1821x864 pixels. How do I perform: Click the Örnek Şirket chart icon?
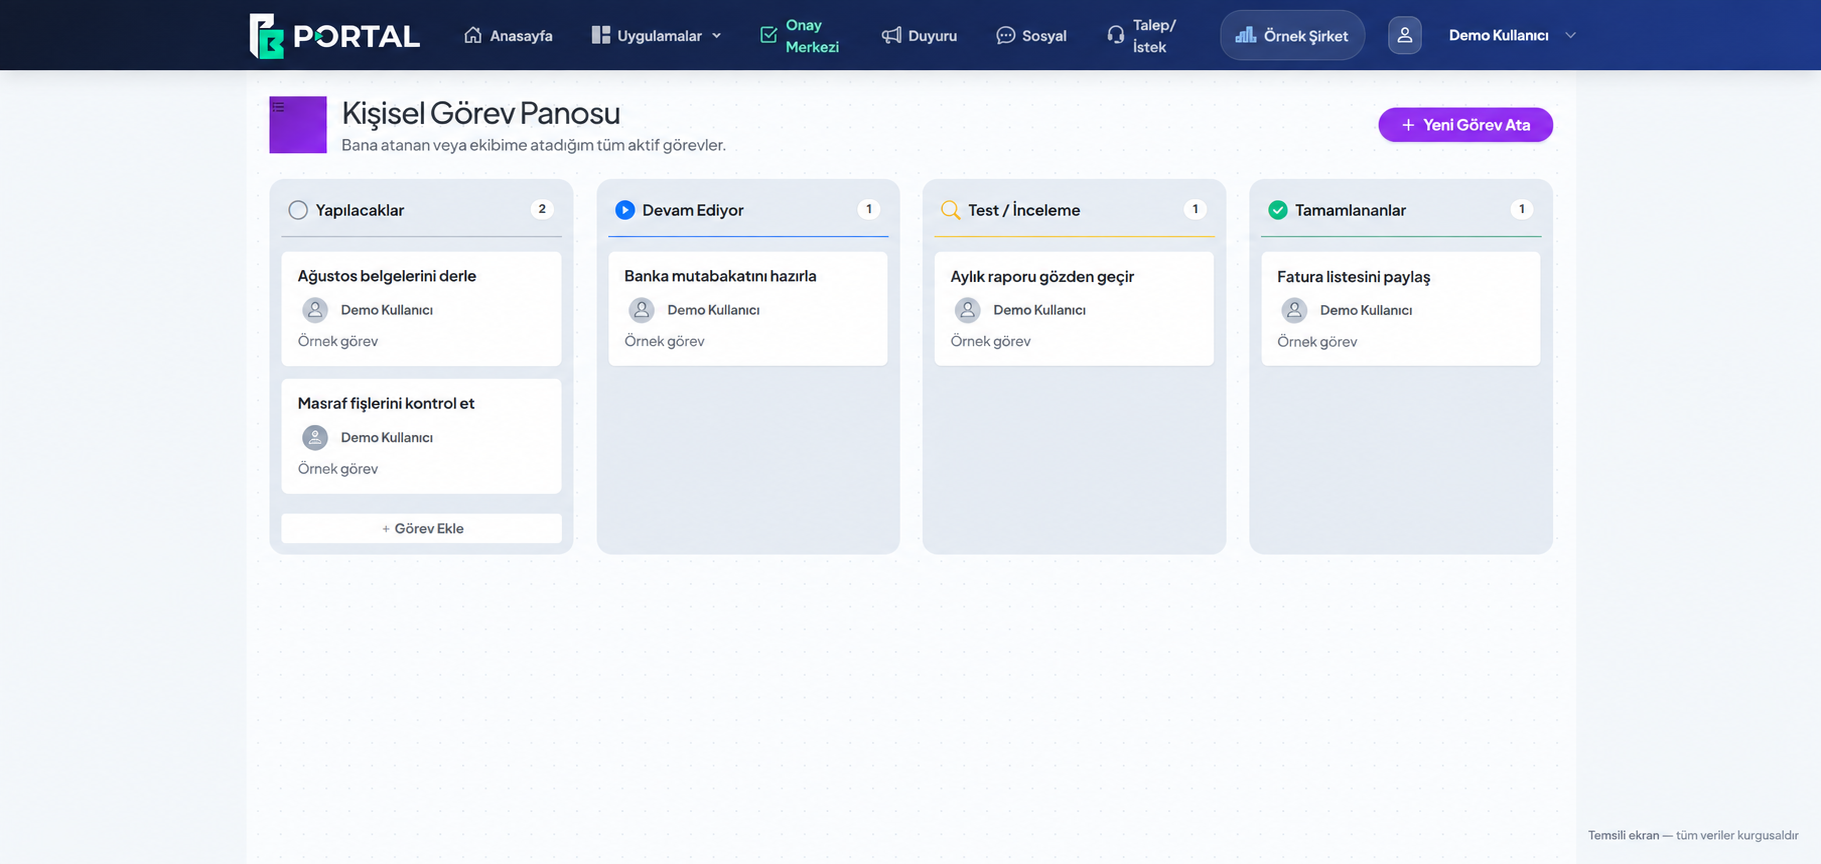[1245, 35]
